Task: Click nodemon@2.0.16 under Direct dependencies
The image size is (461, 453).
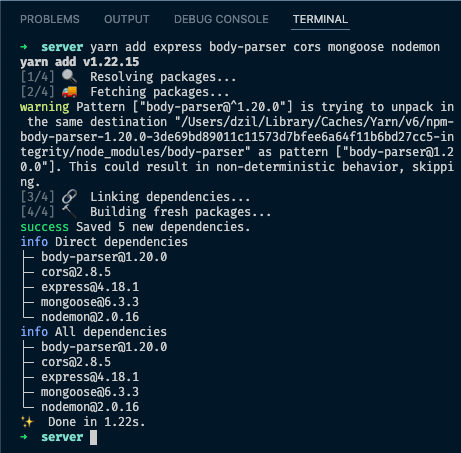Action: pos(90,317)
